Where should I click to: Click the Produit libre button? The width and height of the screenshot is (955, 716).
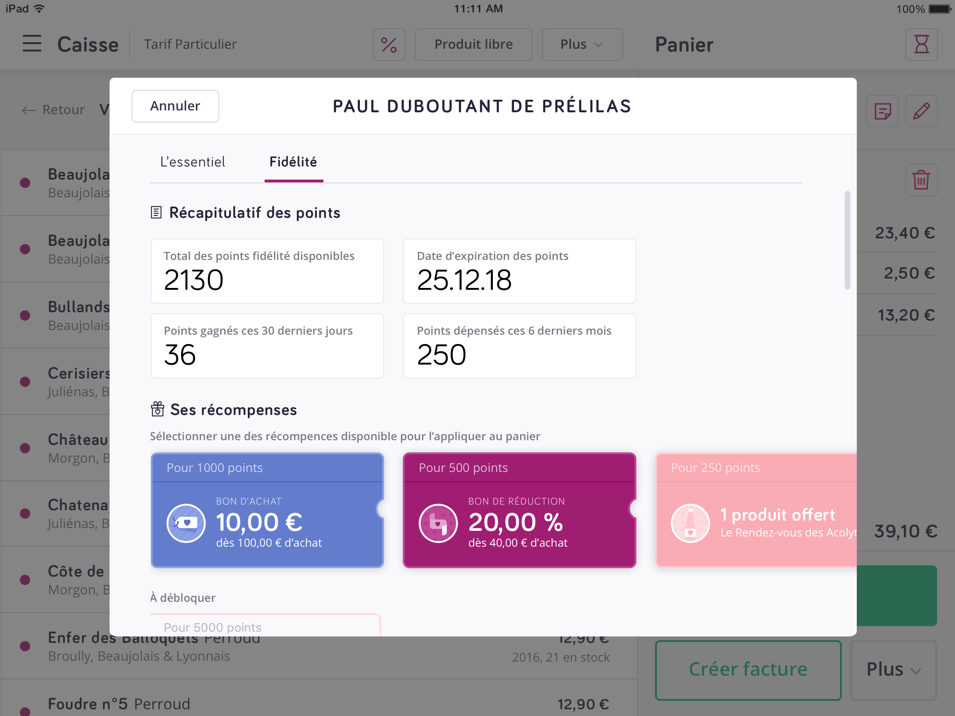[473, 45]
